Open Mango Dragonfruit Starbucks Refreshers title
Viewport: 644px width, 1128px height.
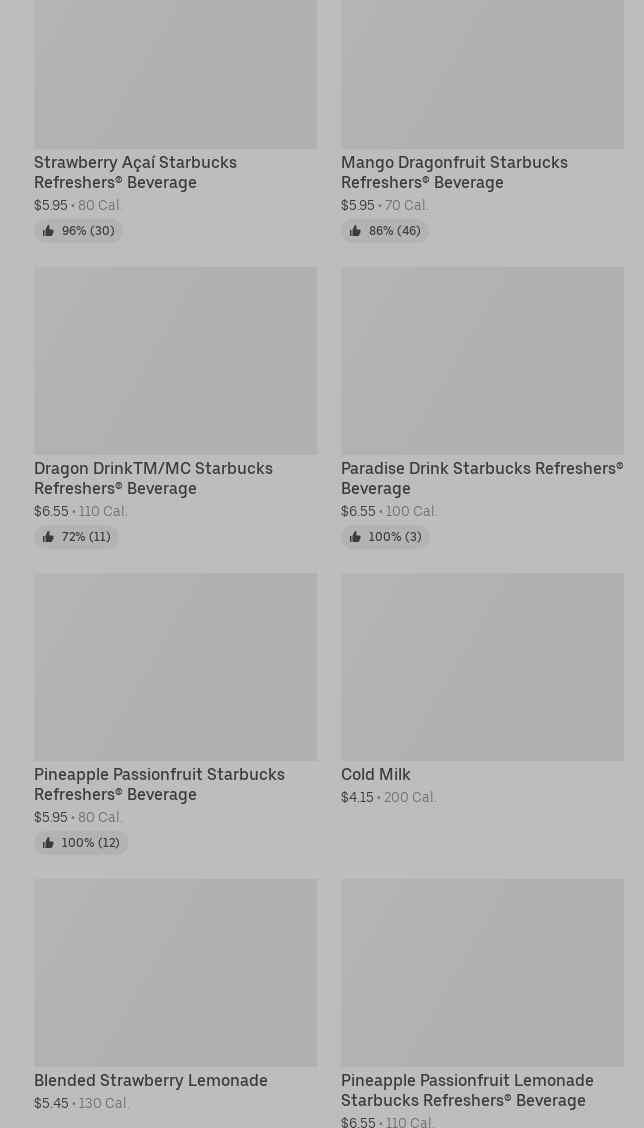[x=454, y=172]
